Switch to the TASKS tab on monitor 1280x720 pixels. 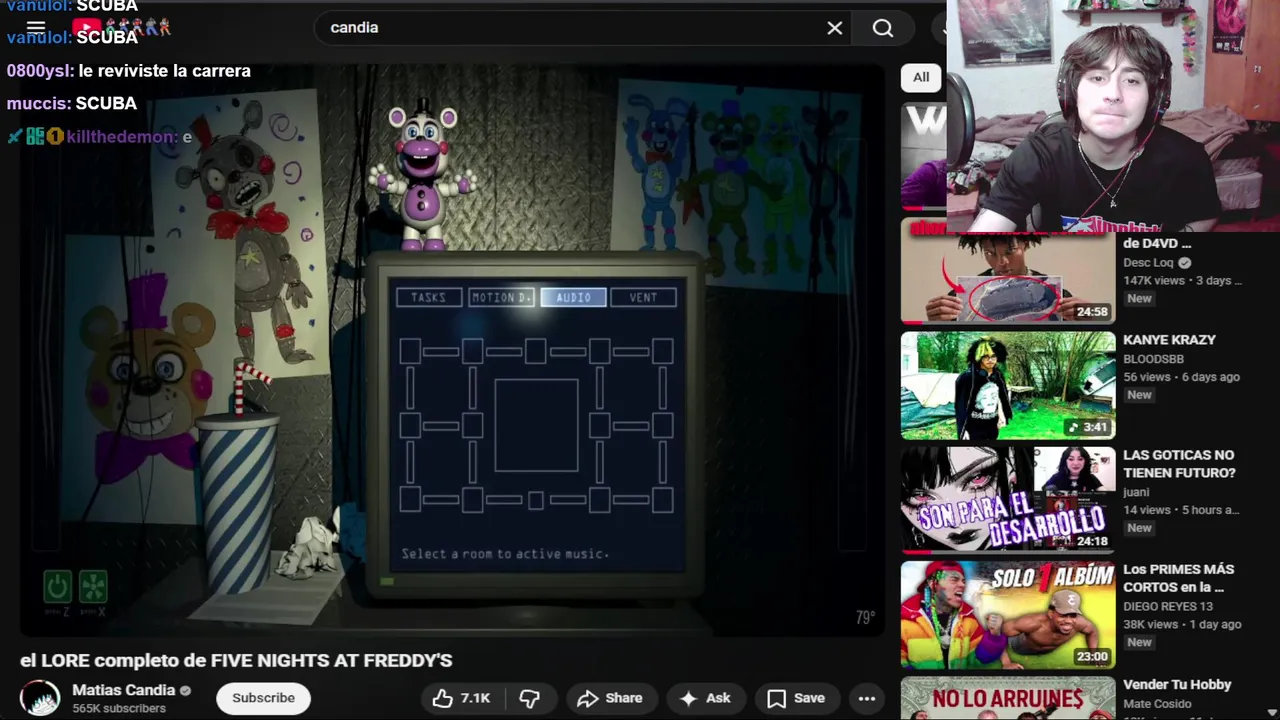[429, 297]
